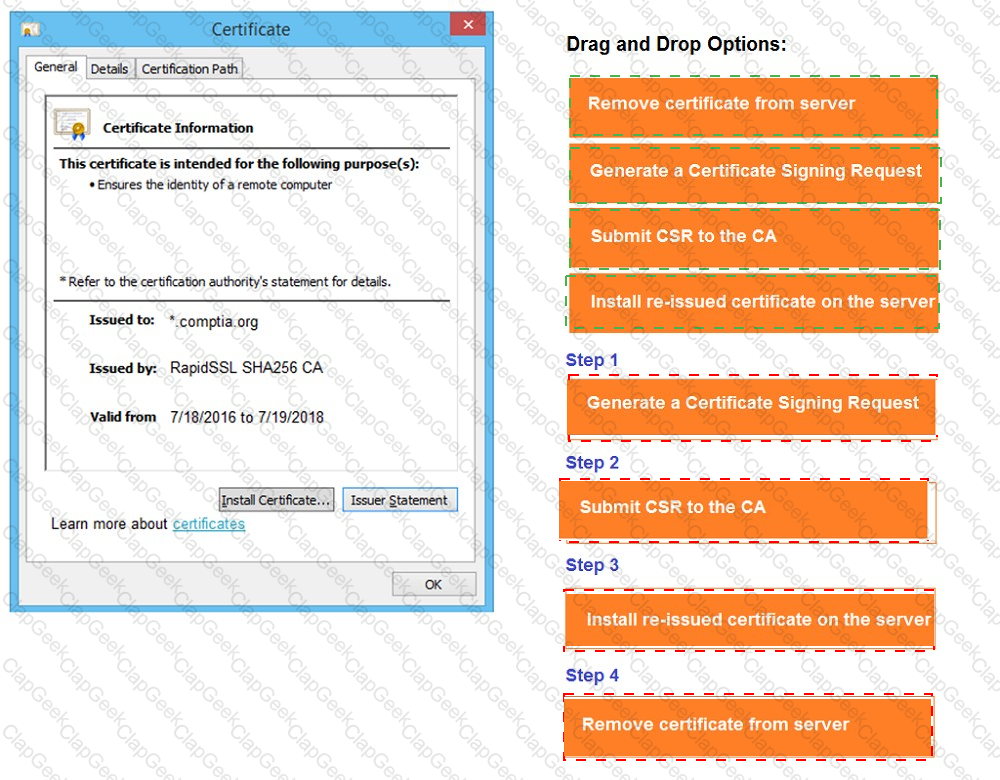Image resolution: width=1000 pixels, height=780 pixels.
Task: Click the Step 3 box with Install re-issued certificate
Action: pyautogui.click(x=749, y=620)
